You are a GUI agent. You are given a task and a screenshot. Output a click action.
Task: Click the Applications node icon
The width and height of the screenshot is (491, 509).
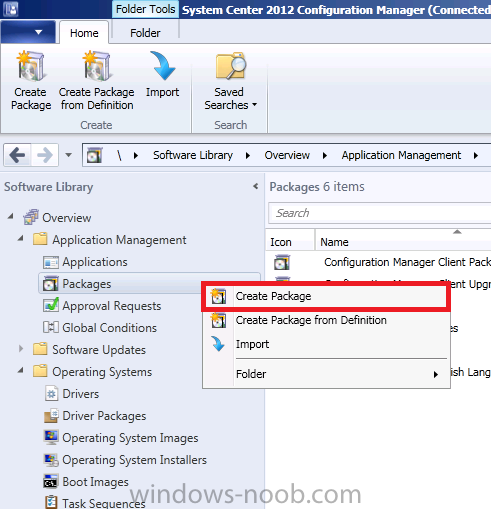[x=51, y=262]
